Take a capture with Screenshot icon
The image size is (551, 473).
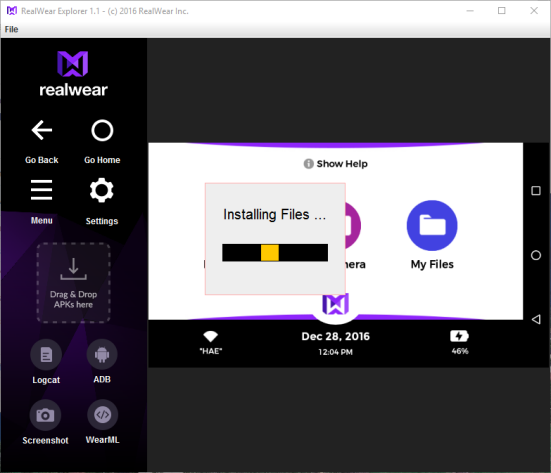(x=45, y=415)
